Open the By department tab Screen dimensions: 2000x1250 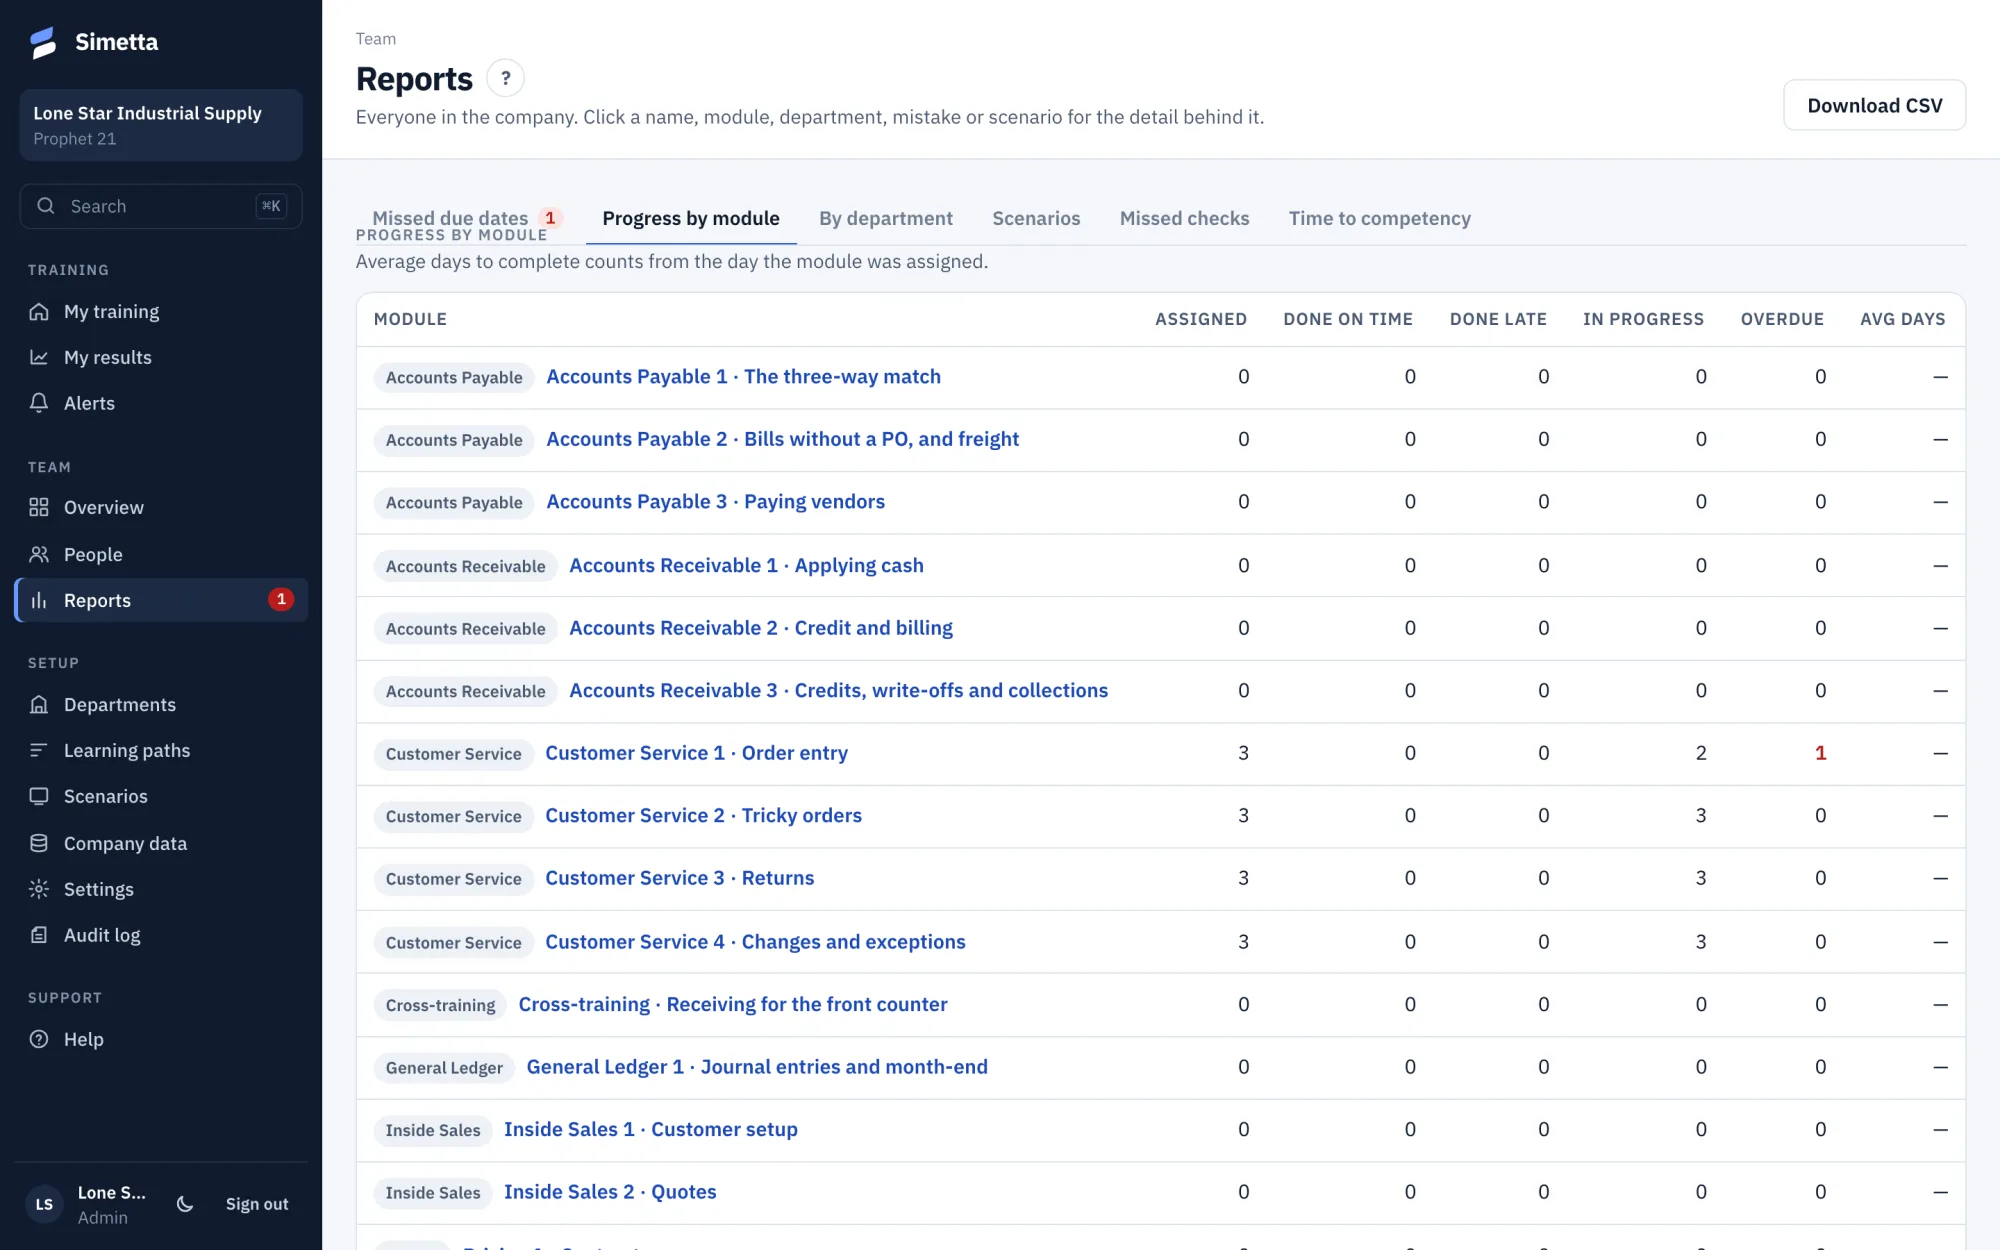tap(886, 218)
